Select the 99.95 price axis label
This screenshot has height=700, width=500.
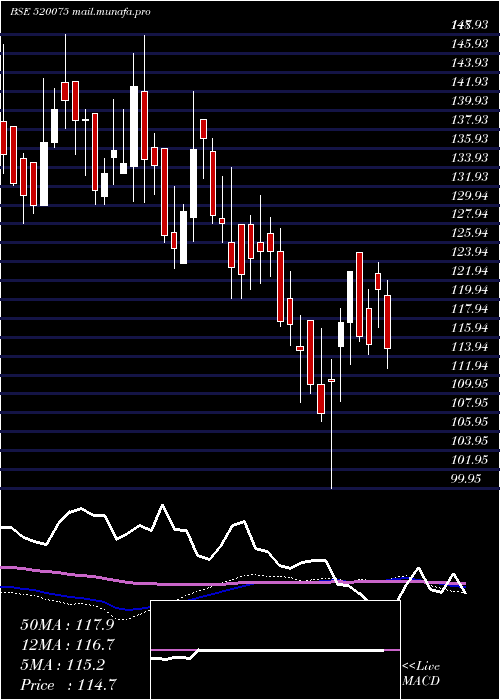click(466, 479)
